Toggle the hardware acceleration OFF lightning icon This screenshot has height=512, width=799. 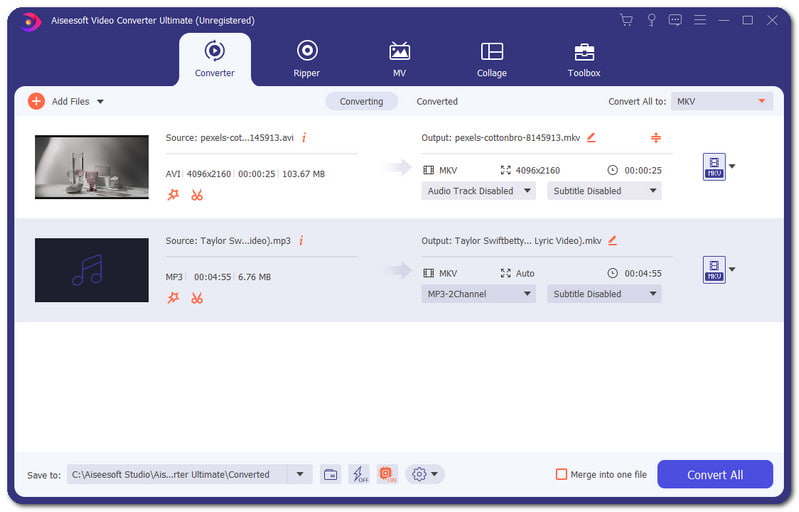pyautogui.click(x=359, y=474)
